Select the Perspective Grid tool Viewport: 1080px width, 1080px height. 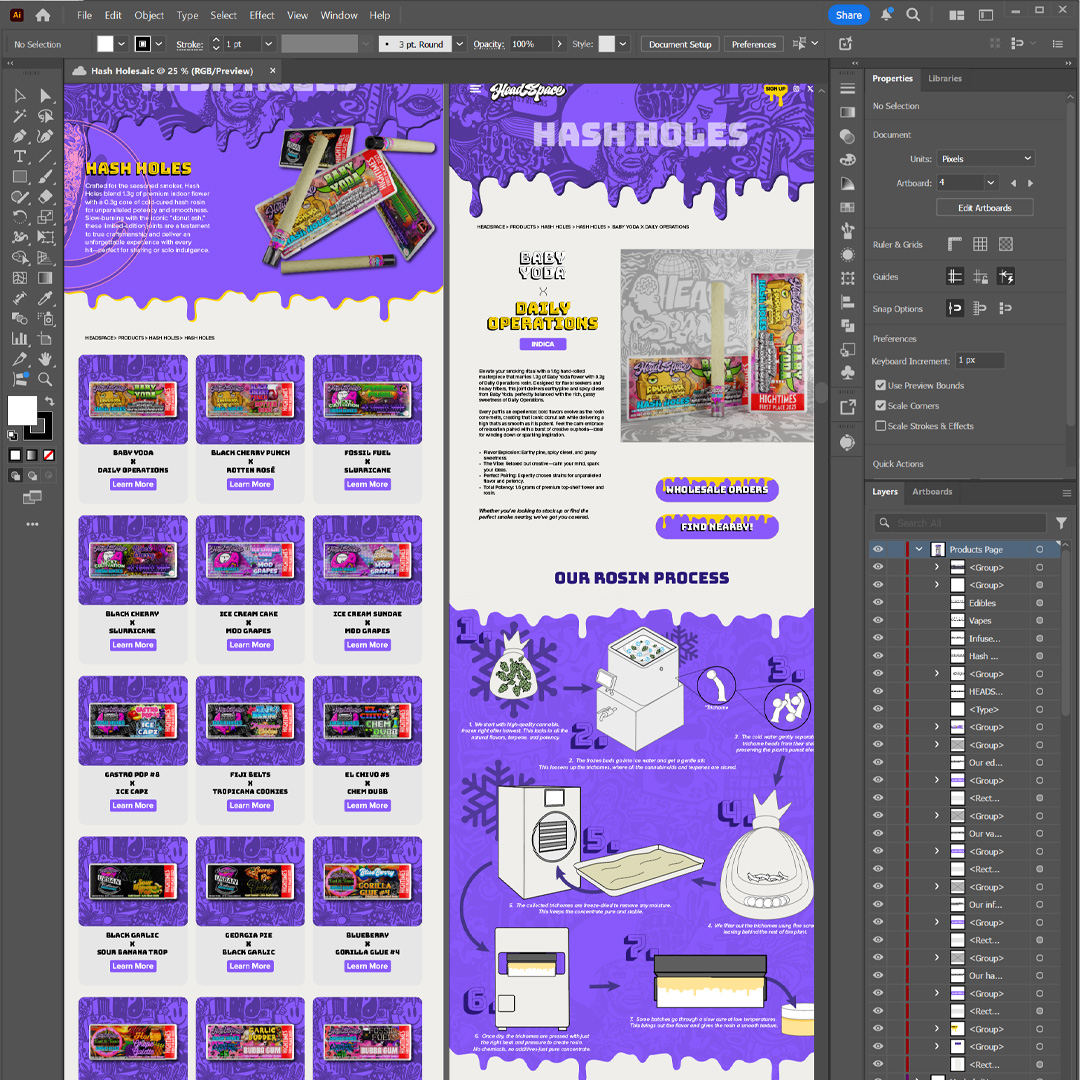point(45,258)
